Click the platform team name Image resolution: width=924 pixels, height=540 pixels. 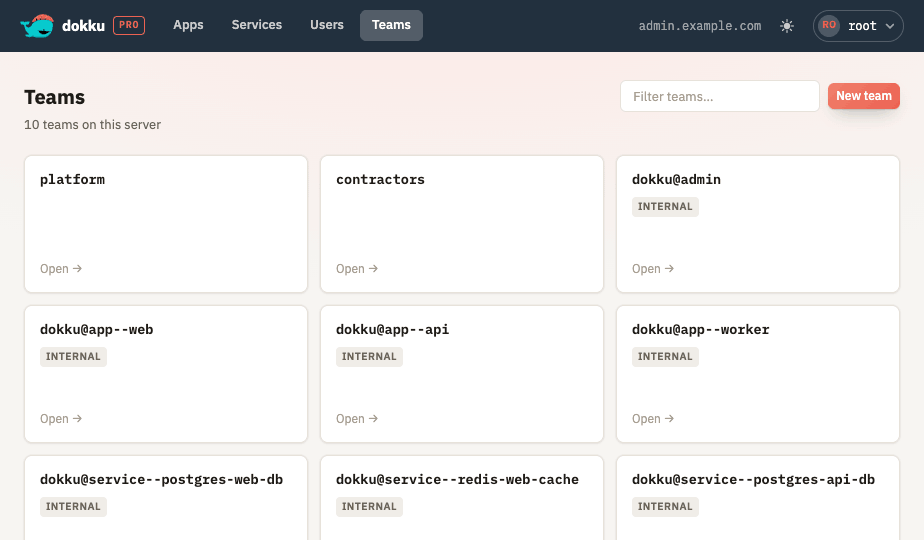(x=72, y=179)
